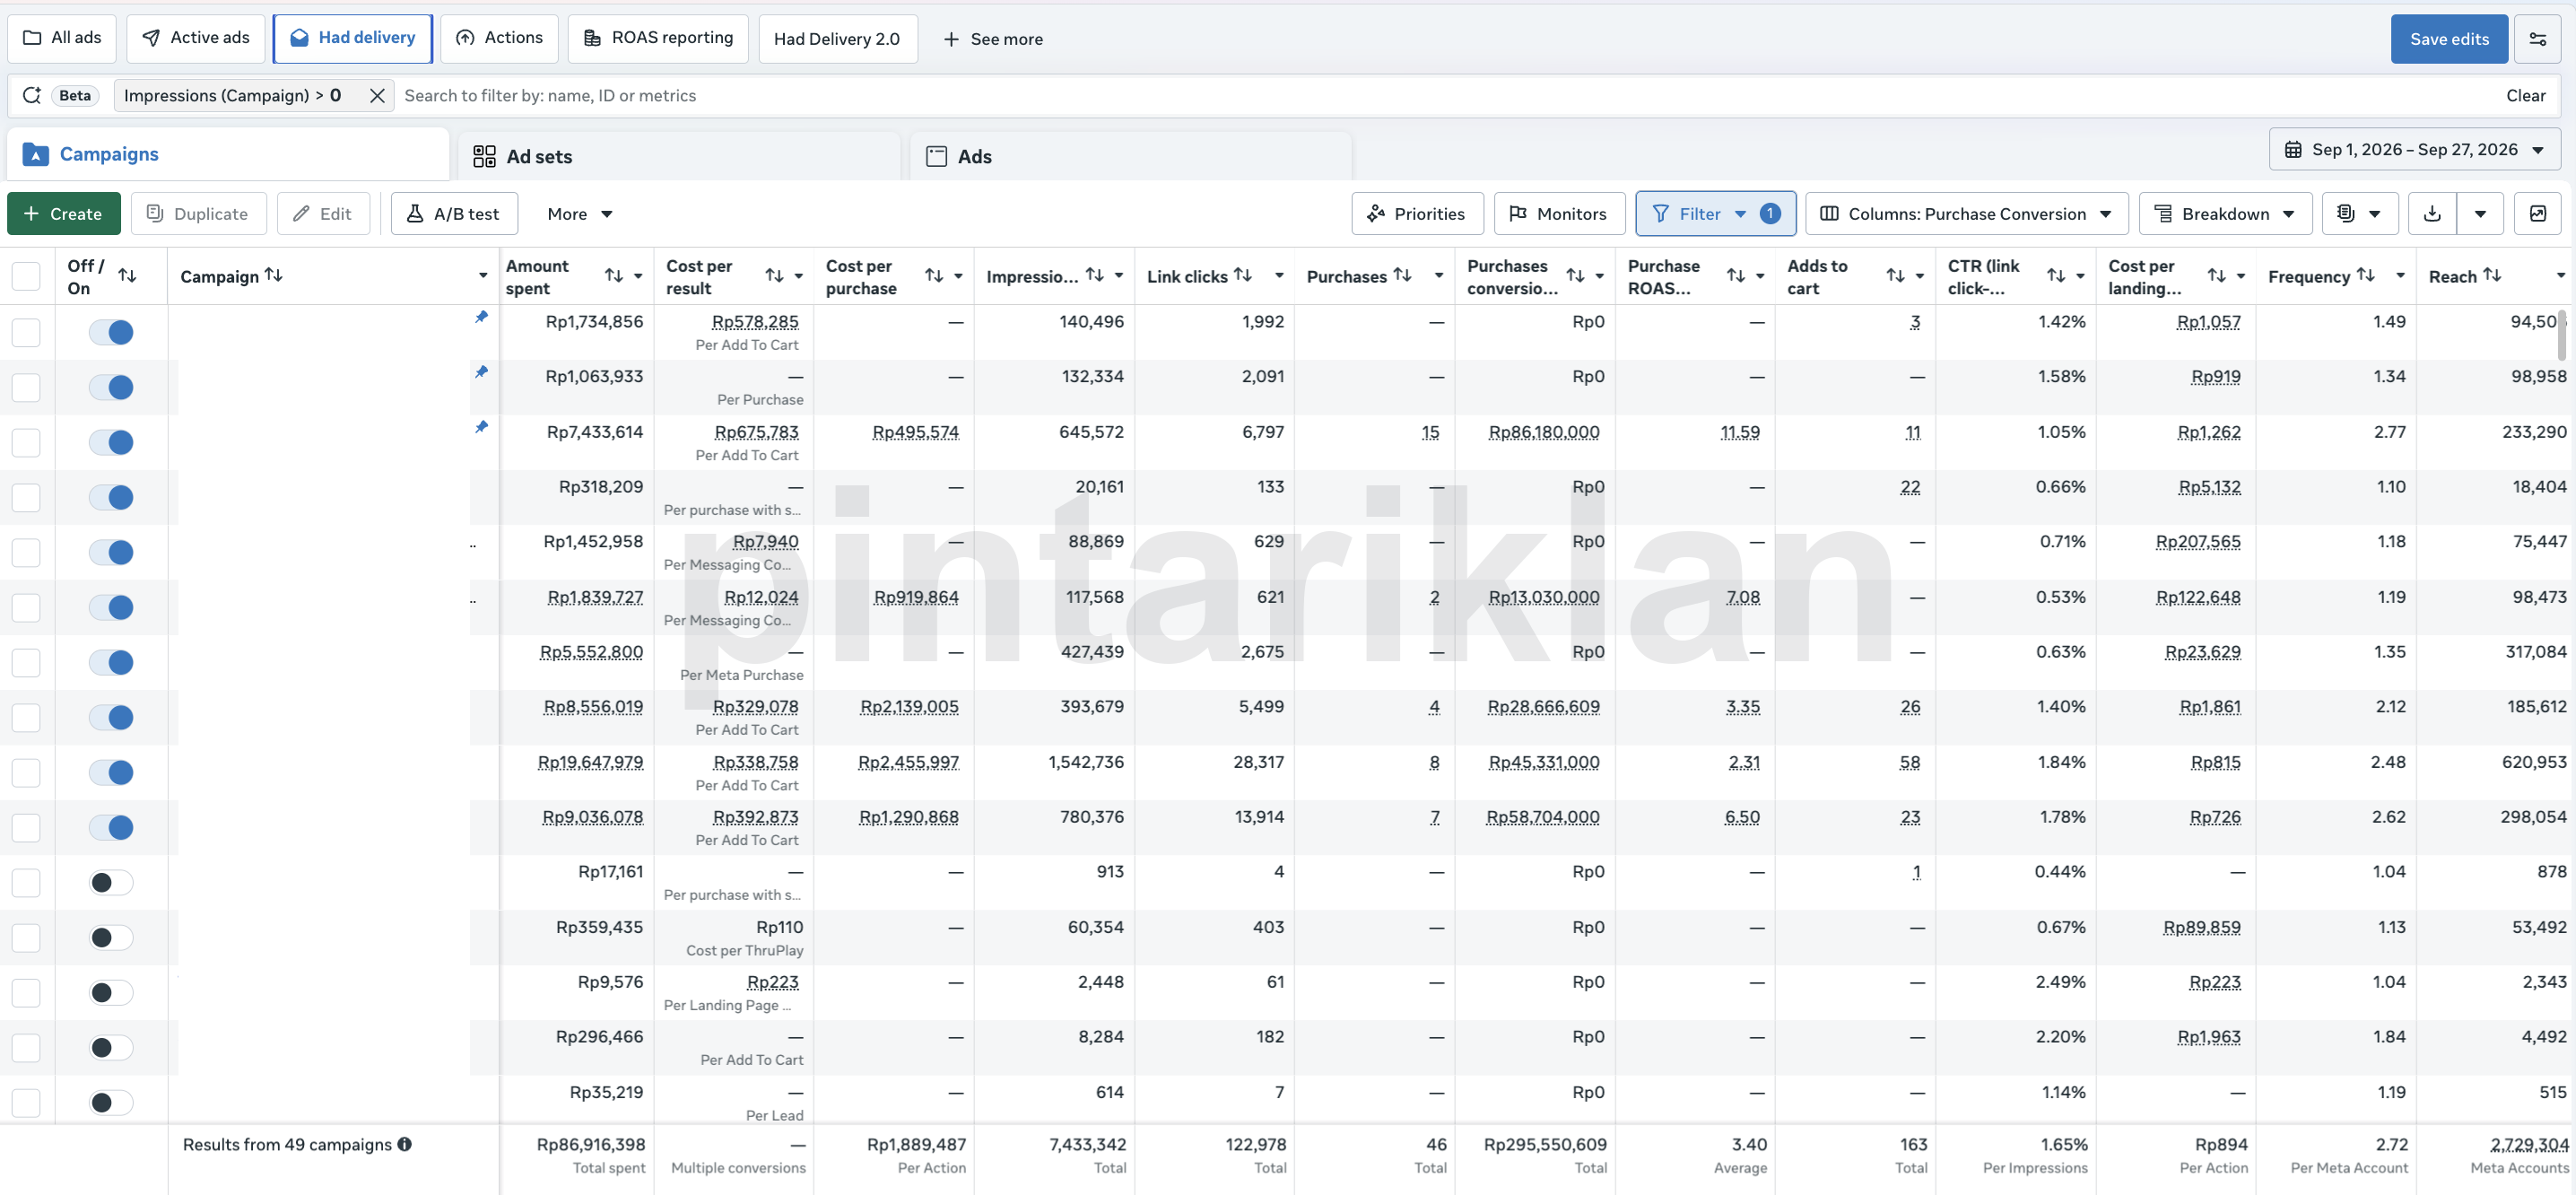
Task: Click the reports icon dropdown button
Action: click(2359, 214)
